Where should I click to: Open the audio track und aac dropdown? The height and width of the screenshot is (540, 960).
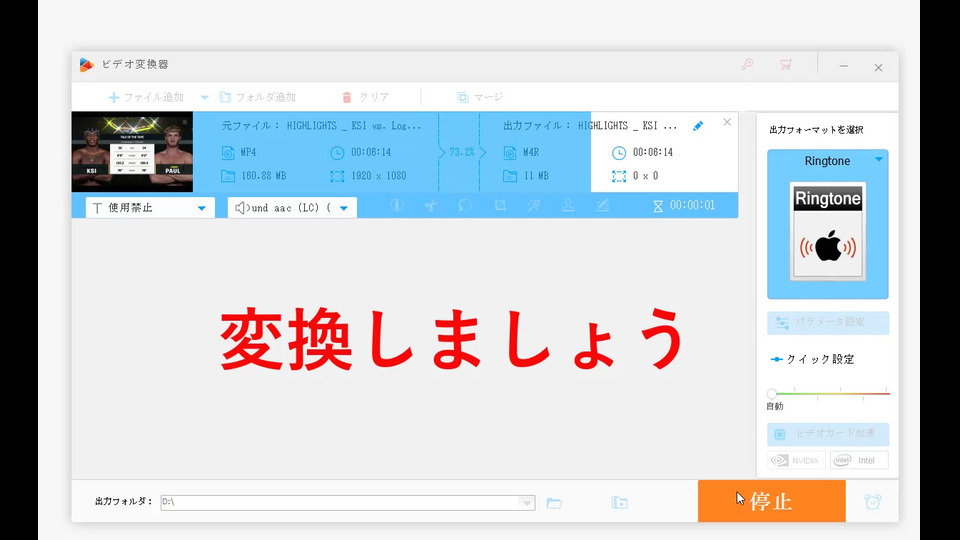pos(292,208)
